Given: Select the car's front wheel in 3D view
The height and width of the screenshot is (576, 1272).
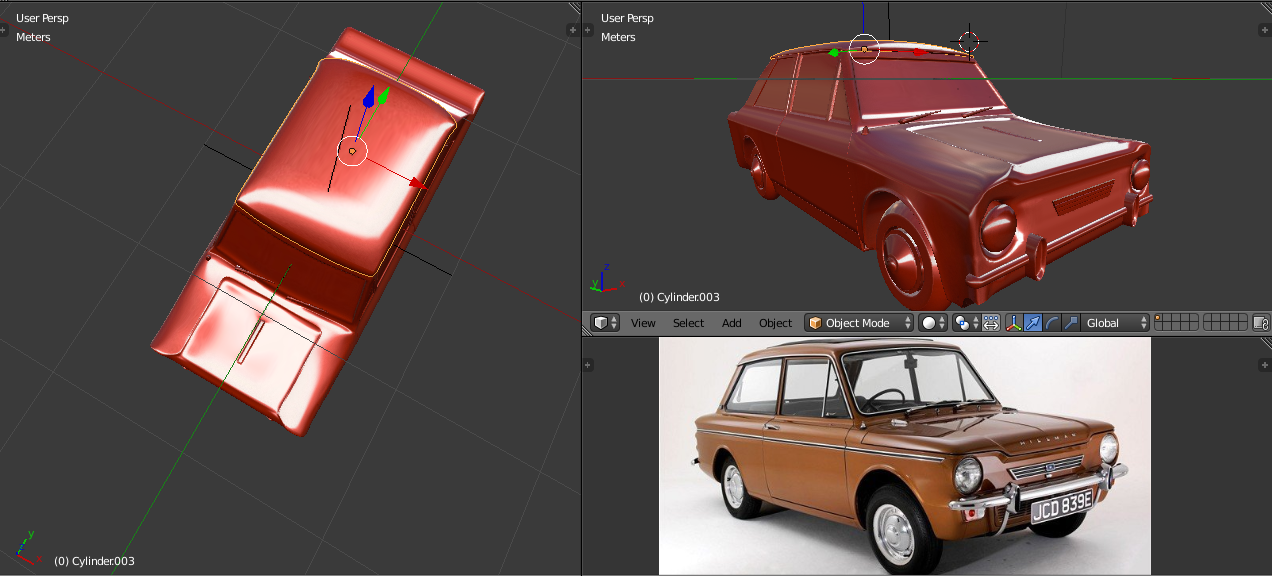Looking at the screenshot, I should click(908, 255).
